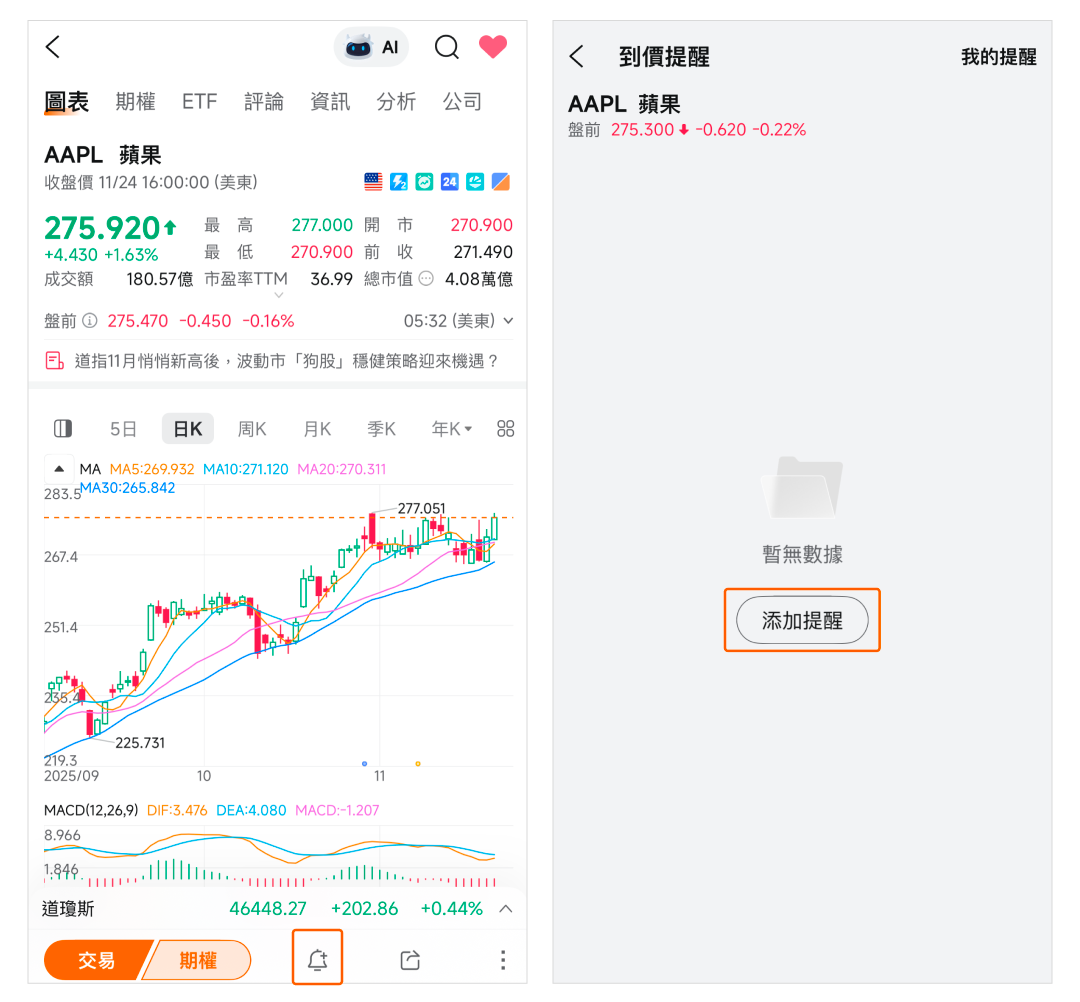
Task: Expand the 年K period dropdown
Action: tap(451, 429)
